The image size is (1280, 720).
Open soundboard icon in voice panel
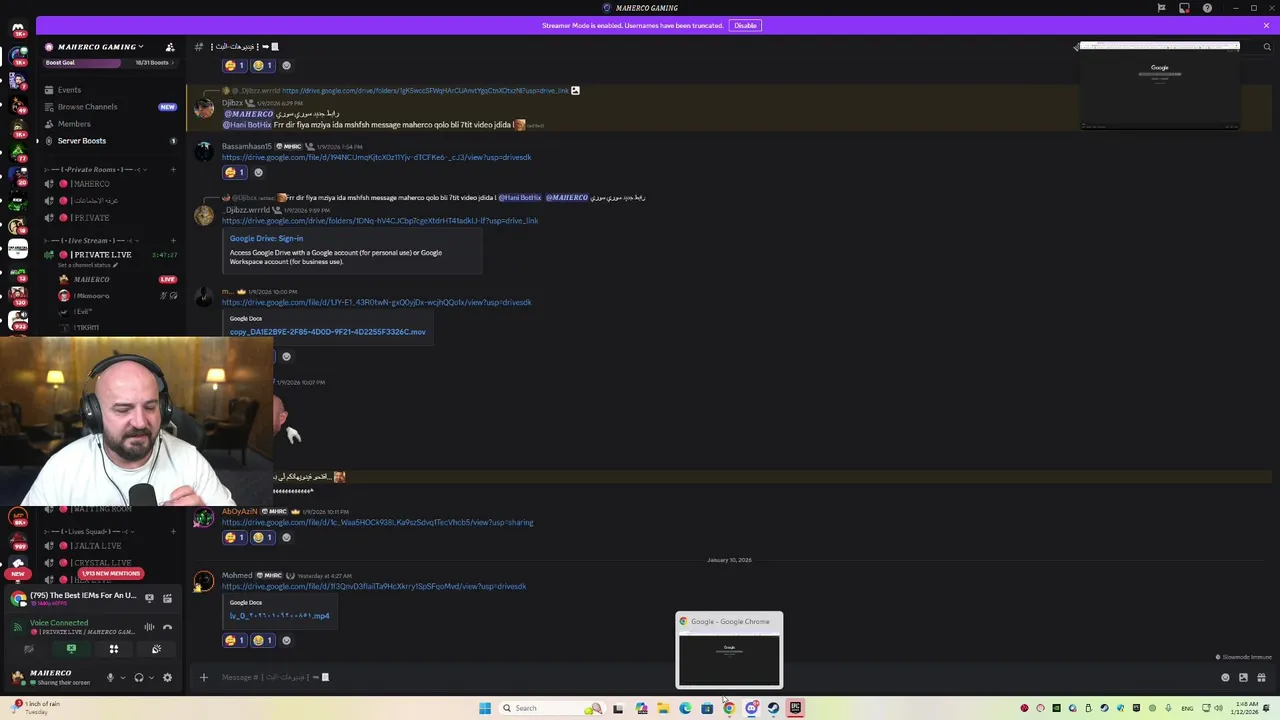click(156, 649)
